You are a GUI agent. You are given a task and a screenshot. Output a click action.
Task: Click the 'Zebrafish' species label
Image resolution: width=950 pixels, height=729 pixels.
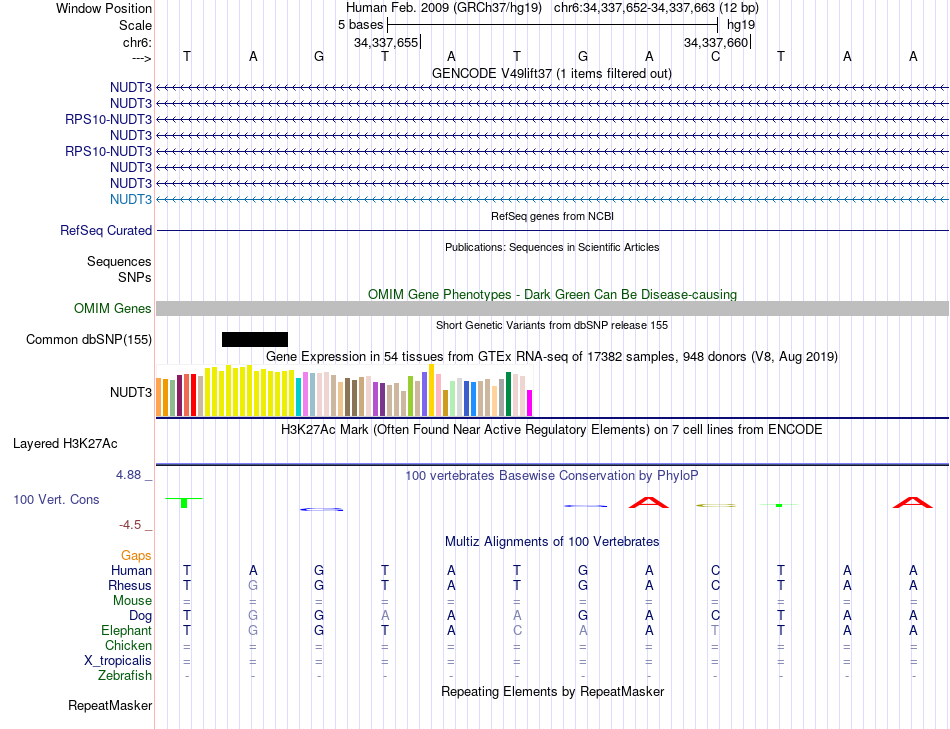pos(125,675)
